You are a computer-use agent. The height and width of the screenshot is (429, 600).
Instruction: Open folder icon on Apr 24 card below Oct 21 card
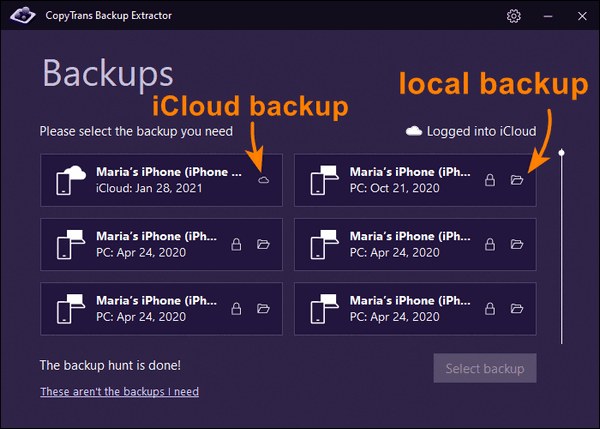point(517,244)
